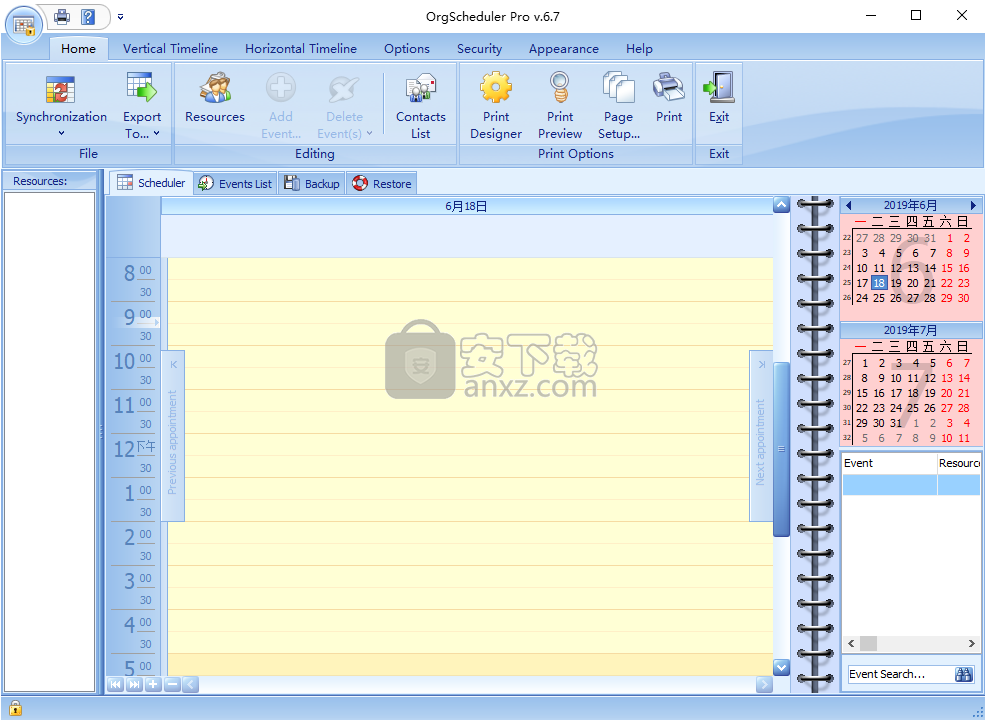Go to next month in calendar
This screenshot has height=721, width=986.
(973, 206)
